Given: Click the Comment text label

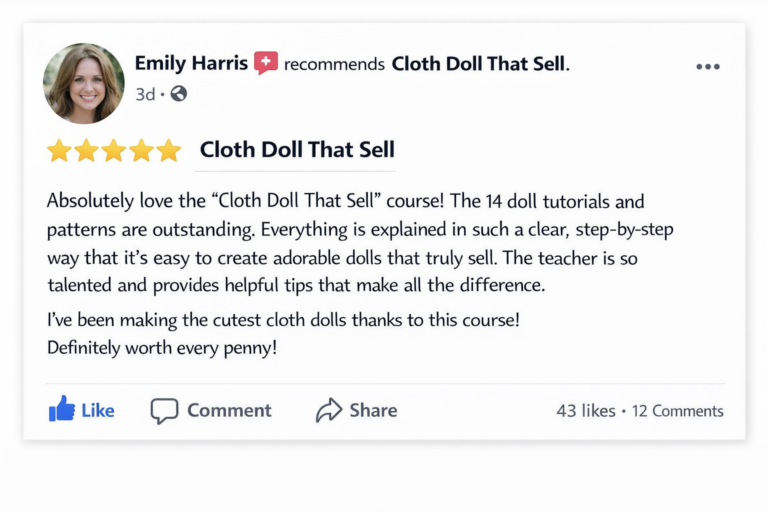Looking at the screenshot, I should pos(229,411).
